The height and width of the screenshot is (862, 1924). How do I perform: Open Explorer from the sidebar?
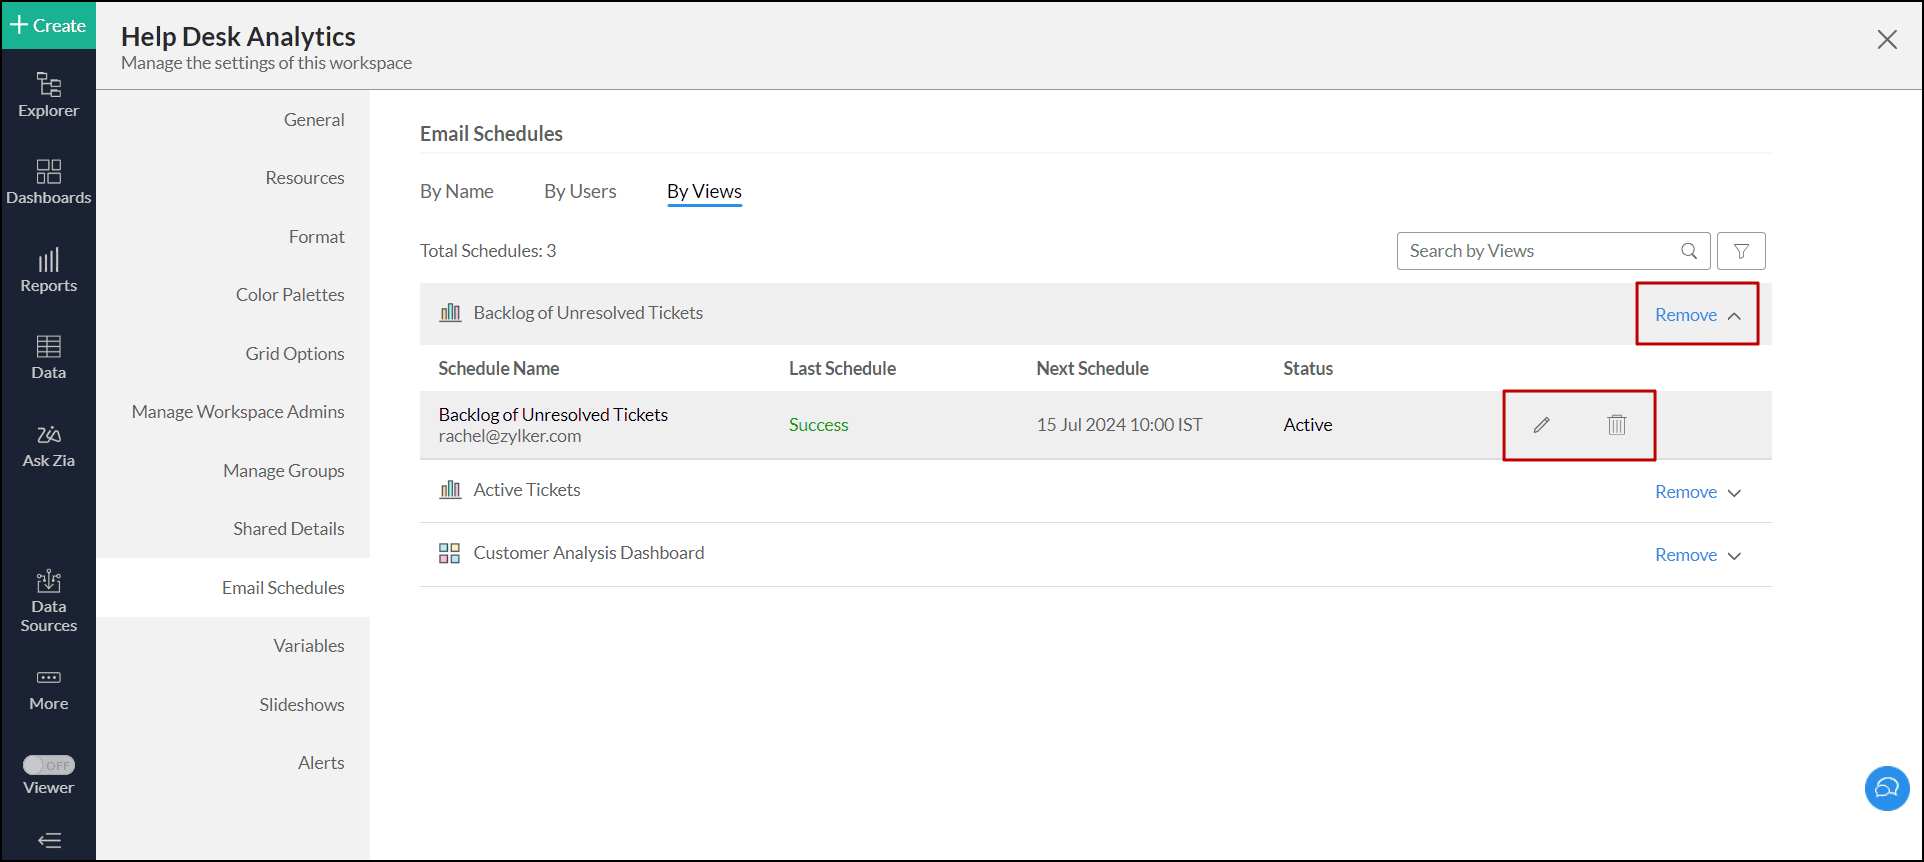(x=48, y=95)
